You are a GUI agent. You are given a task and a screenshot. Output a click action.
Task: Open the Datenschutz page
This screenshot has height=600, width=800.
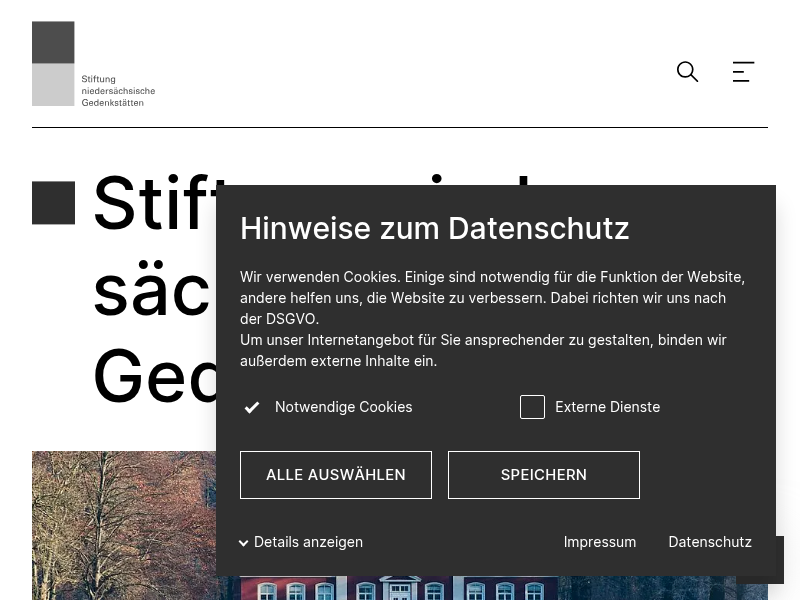(x=710, y=542)
